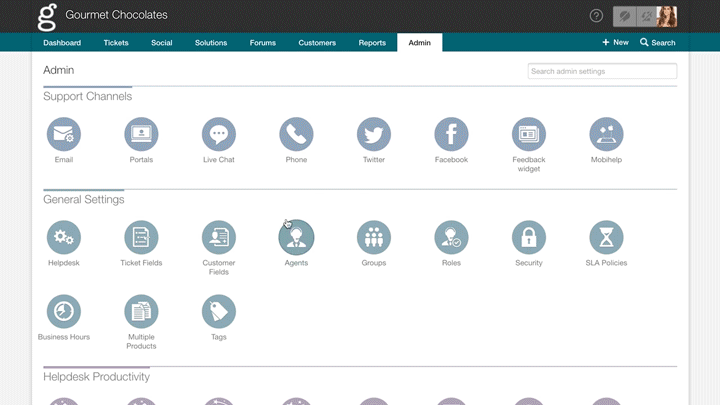Open the Twitter channel icon

374,134
